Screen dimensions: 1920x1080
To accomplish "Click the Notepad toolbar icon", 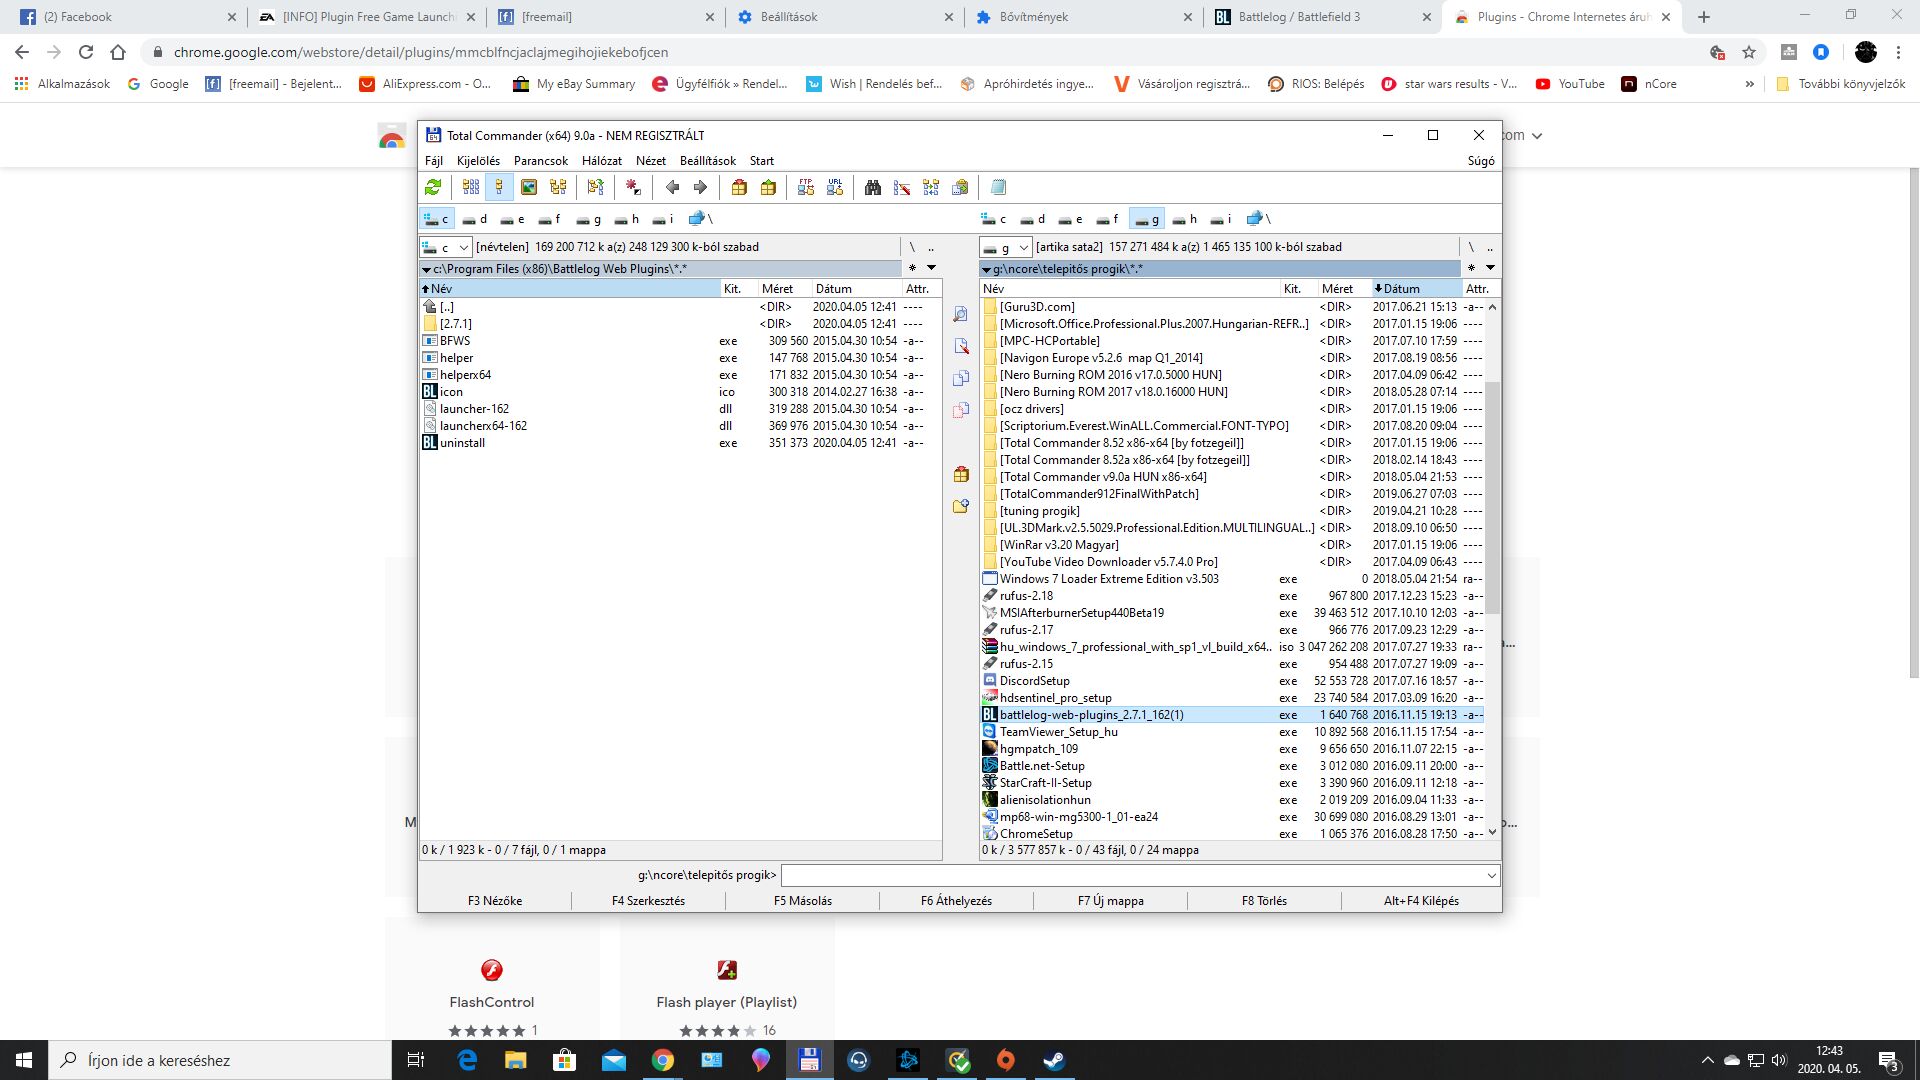I will click(998, 187).
